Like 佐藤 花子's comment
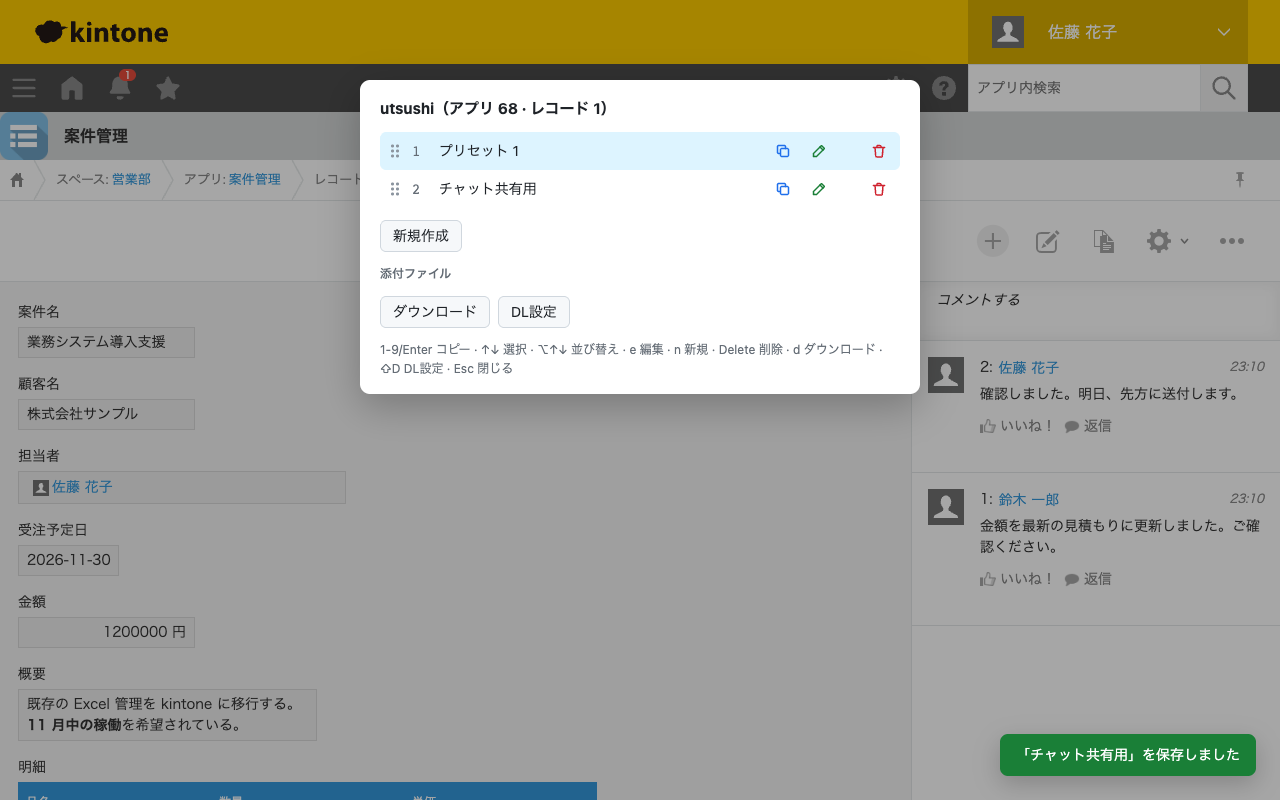Viewport: 1280px width, 800px height. point(1017,426)
